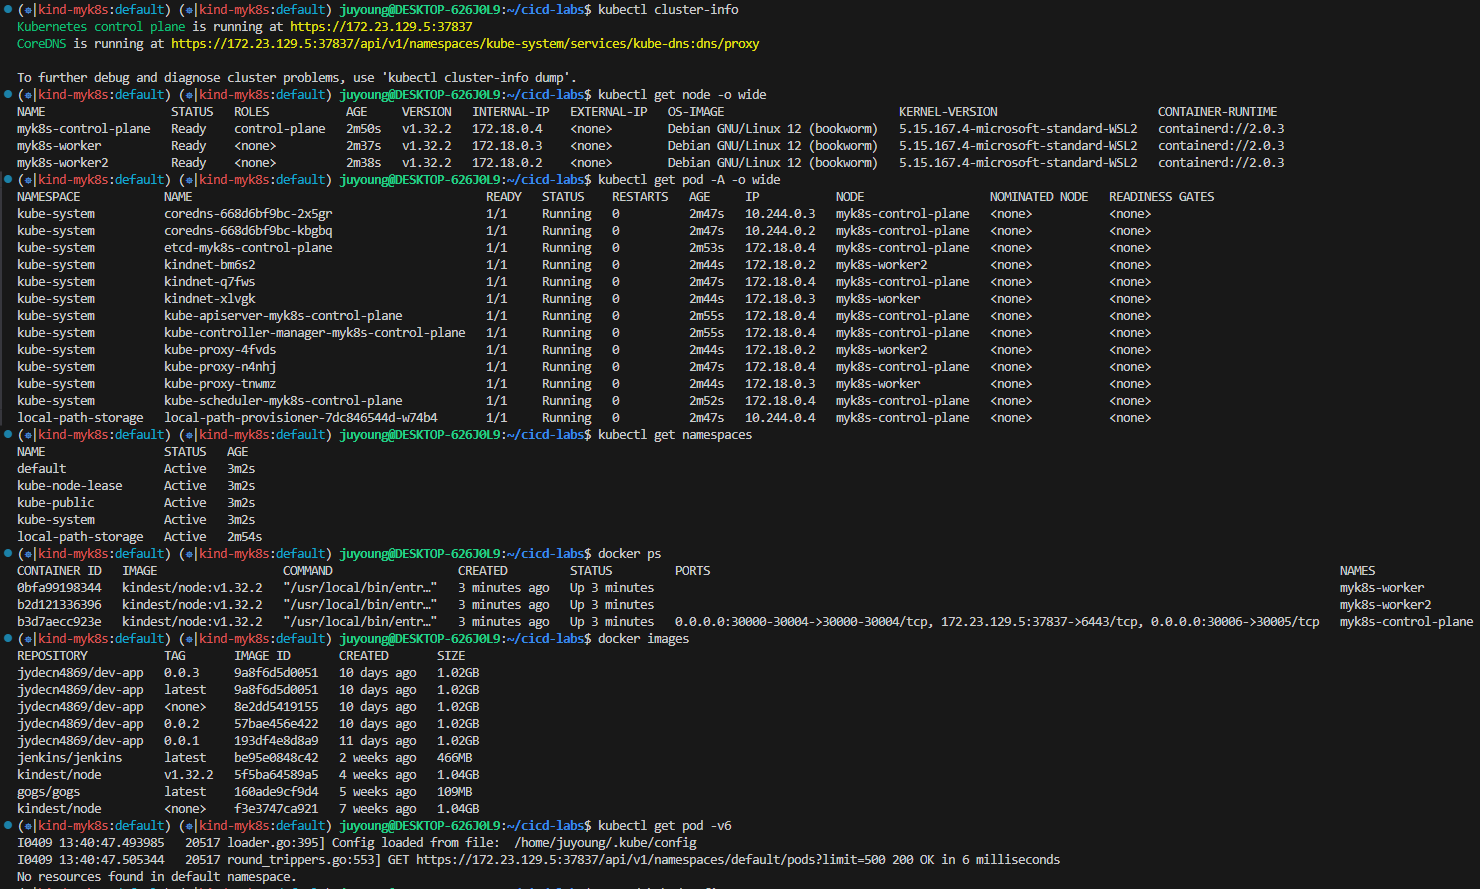The height and width of the screenshot is (889, 1480).
Task: Select the kube-proxy-n4nhj pod name
Action: coord(220,367)
